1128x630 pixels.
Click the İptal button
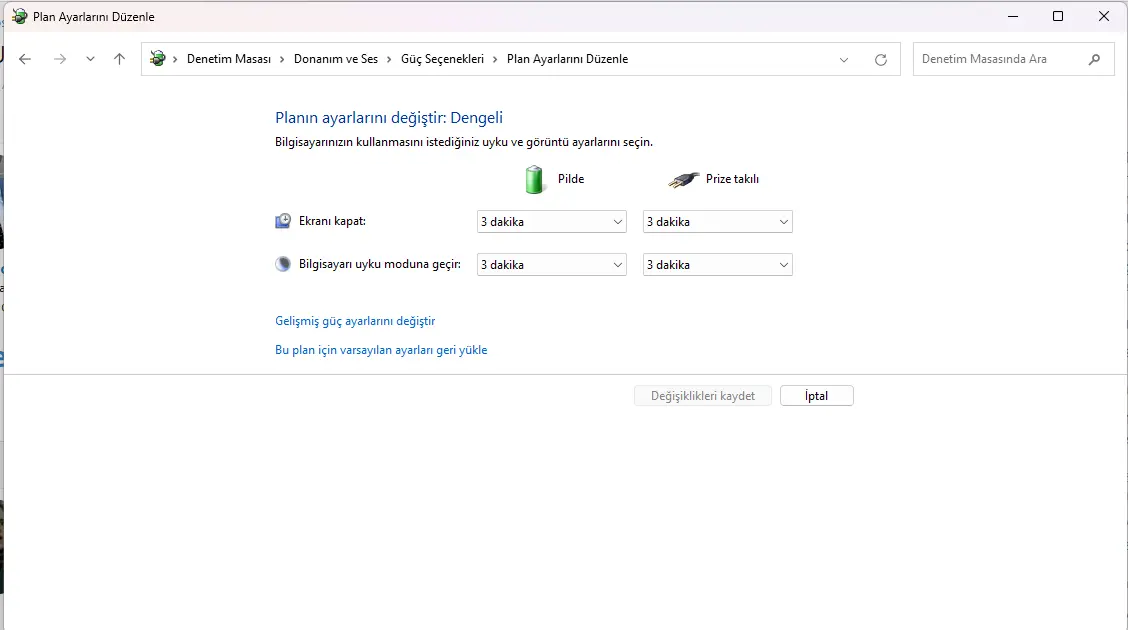point(817,396)
